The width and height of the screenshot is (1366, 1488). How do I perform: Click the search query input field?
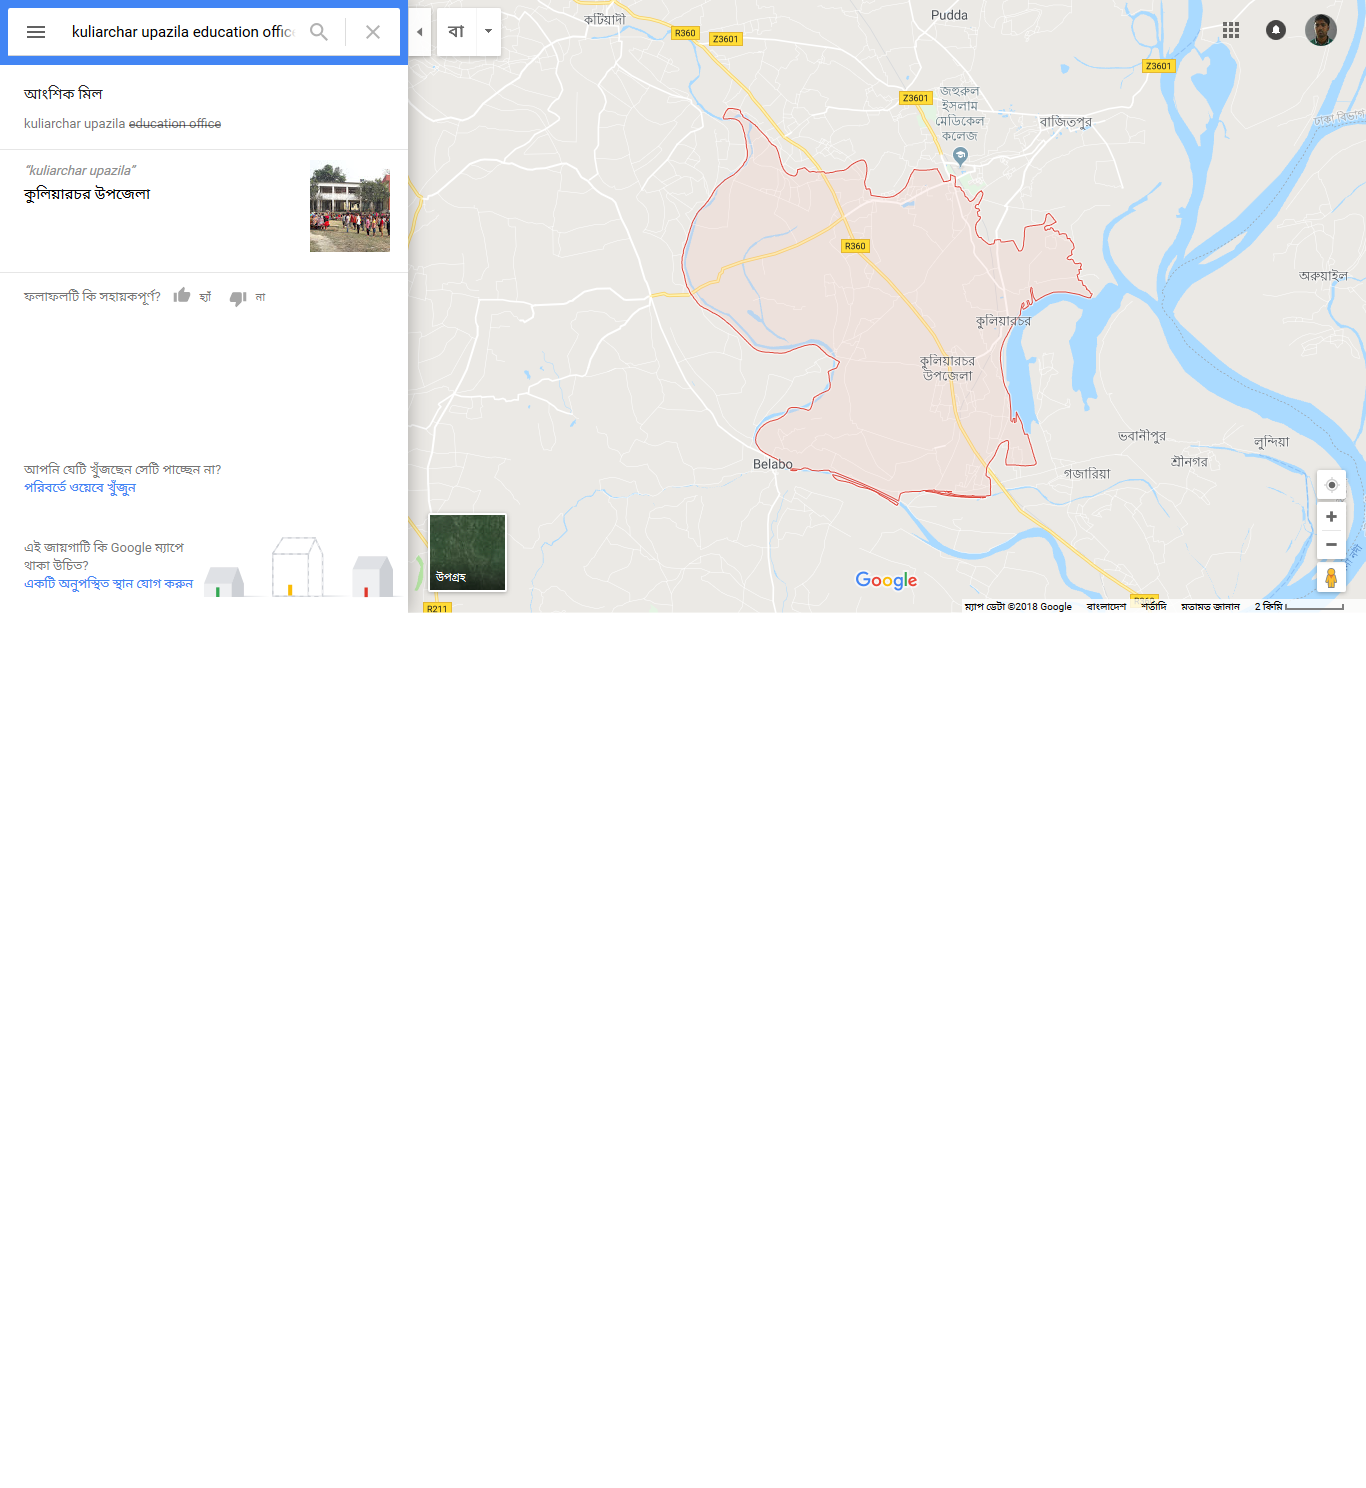(182, 32)
